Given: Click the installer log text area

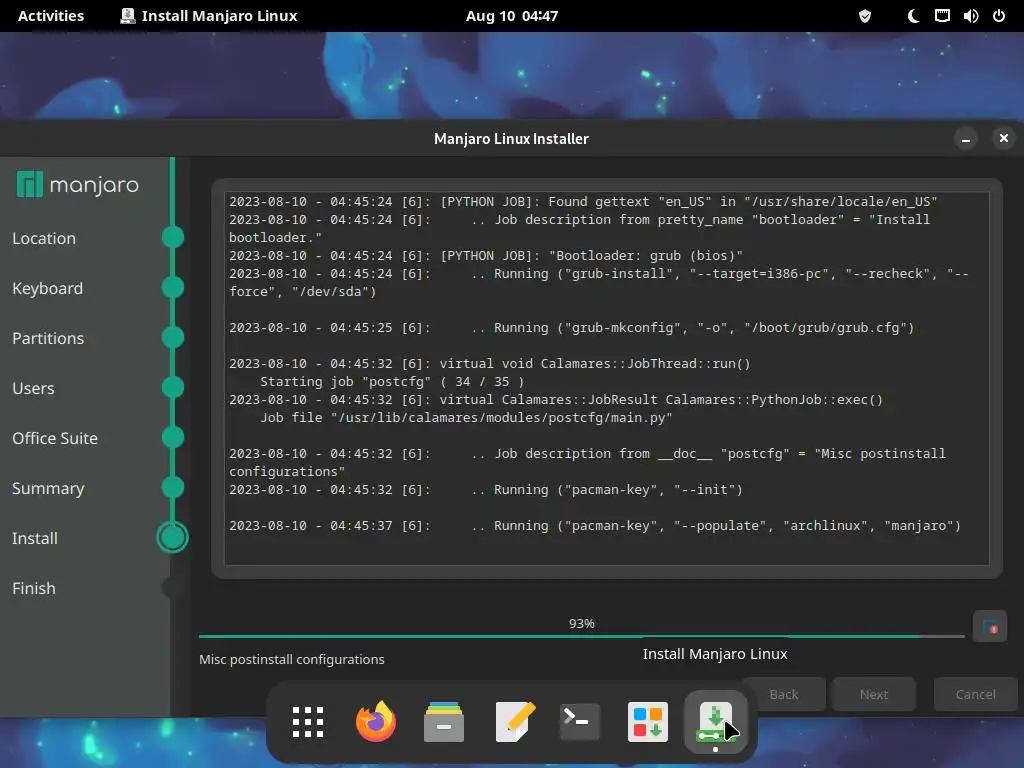Looking at the screenshot, I should [x=607, y=378].
